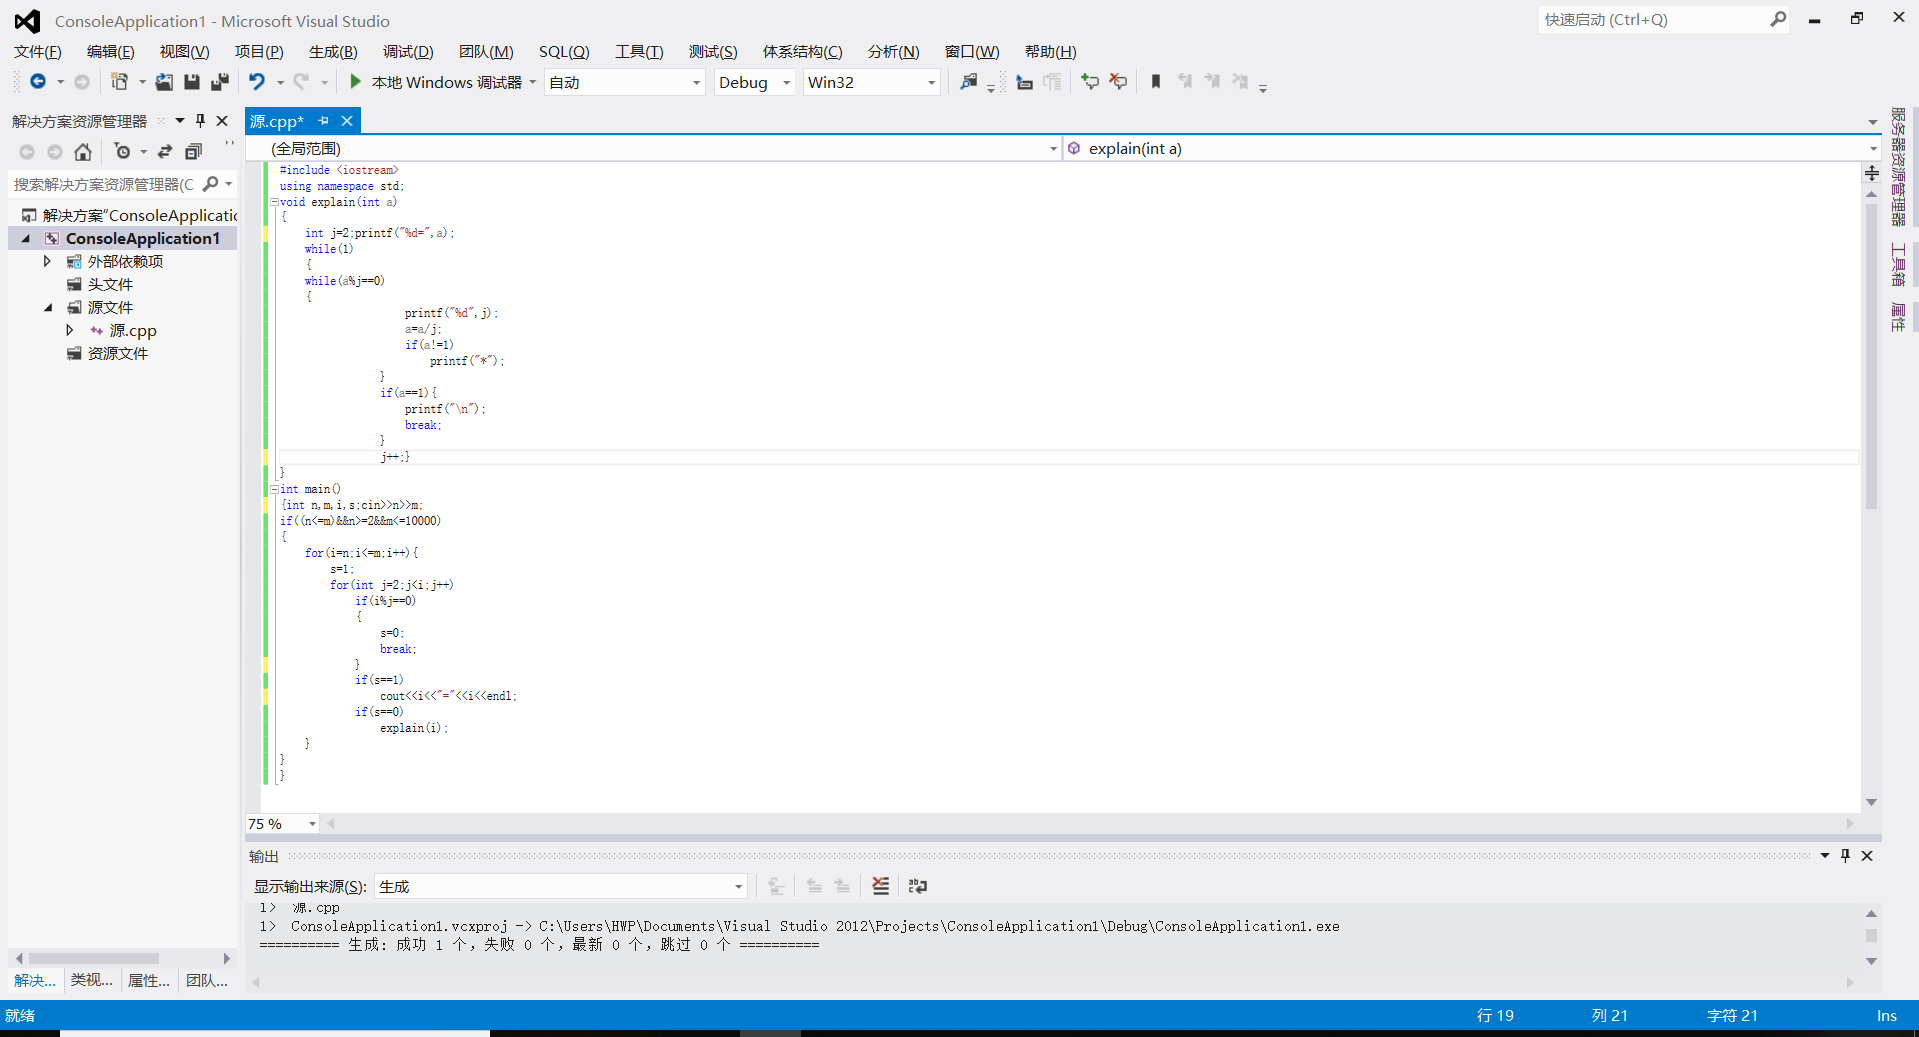Toggle auto-hide pin of output panel
Screen dimensions: 1919x1037
1846,856
